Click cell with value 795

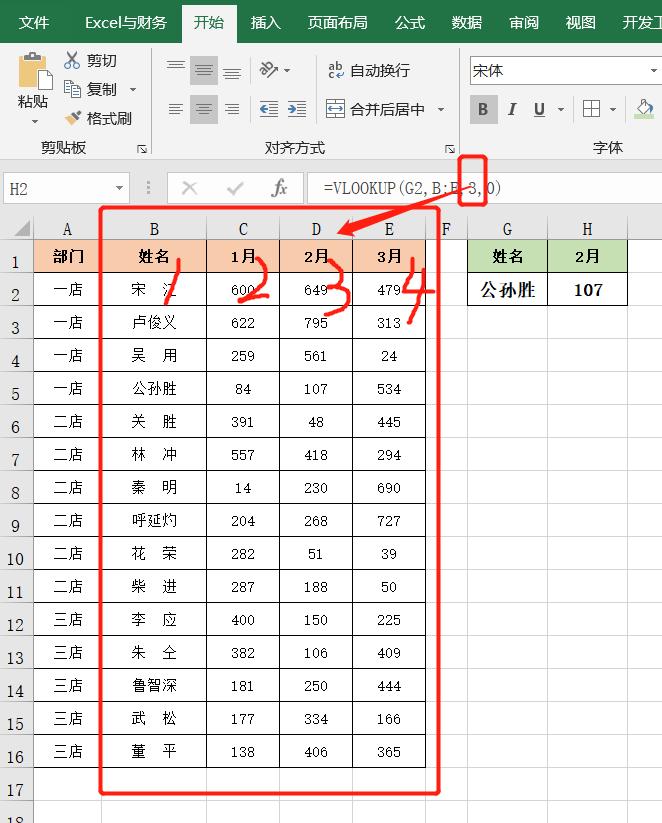pos(316,322)
